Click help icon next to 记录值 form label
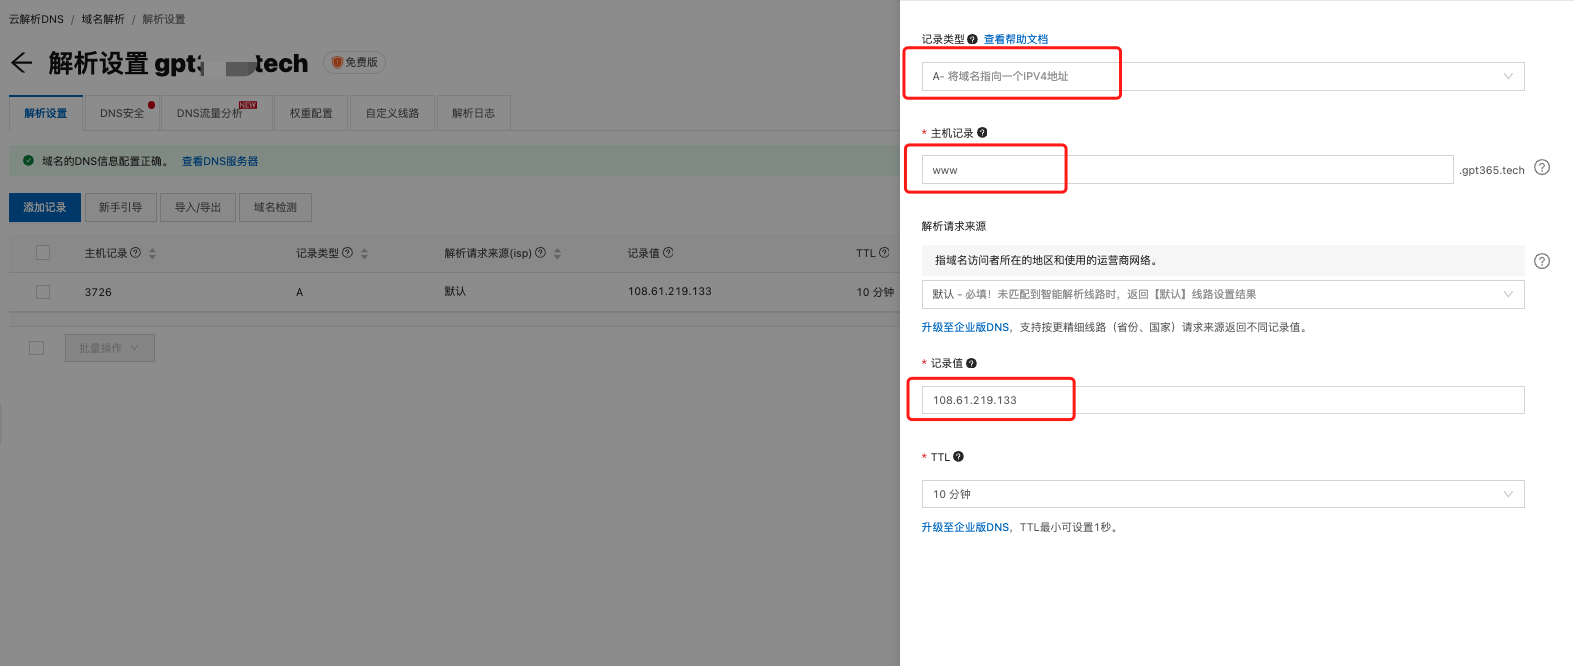Viewport: 1574px width, 666px height. click(x=971, y=363)
